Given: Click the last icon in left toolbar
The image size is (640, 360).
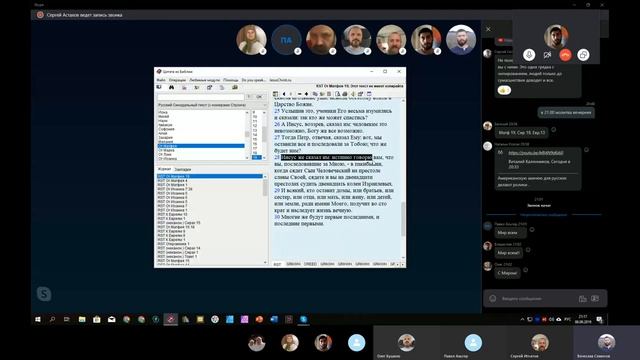Looking at the screenshot, I should (235, 87).
